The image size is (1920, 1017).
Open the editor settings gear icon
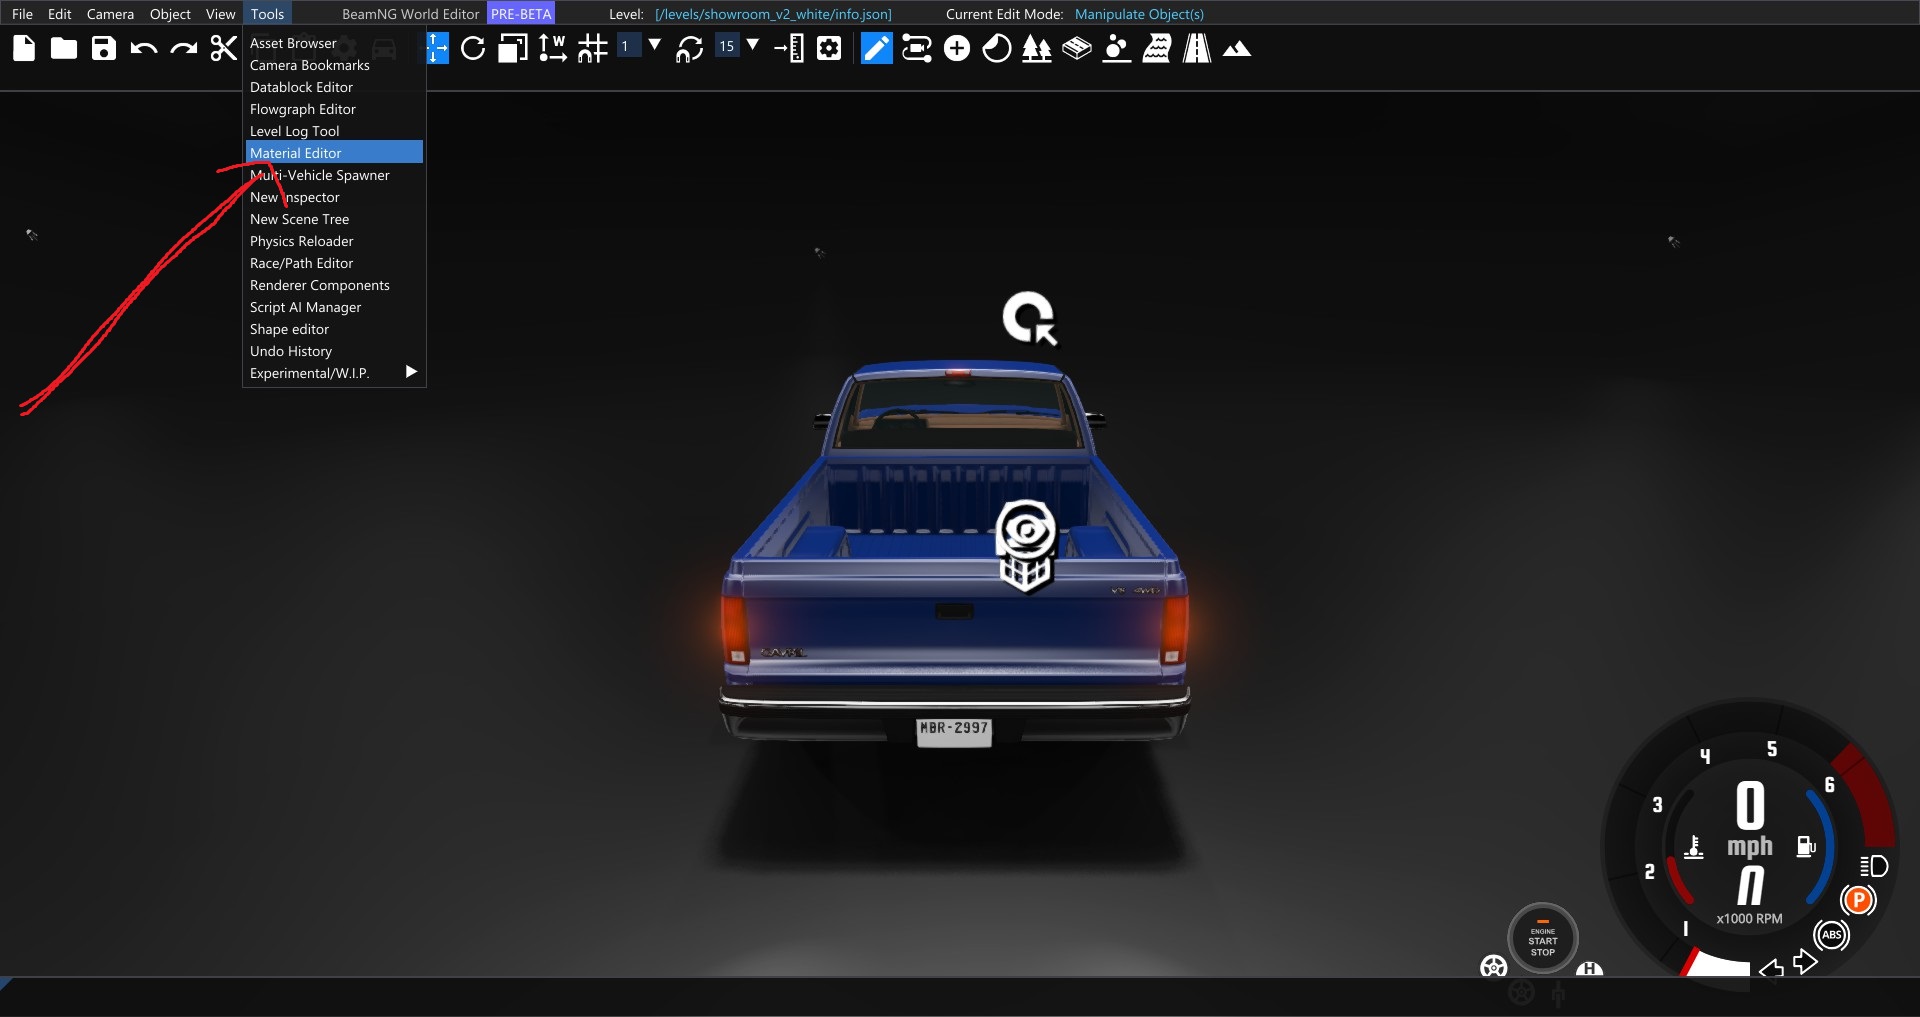(x=829, y=48)
